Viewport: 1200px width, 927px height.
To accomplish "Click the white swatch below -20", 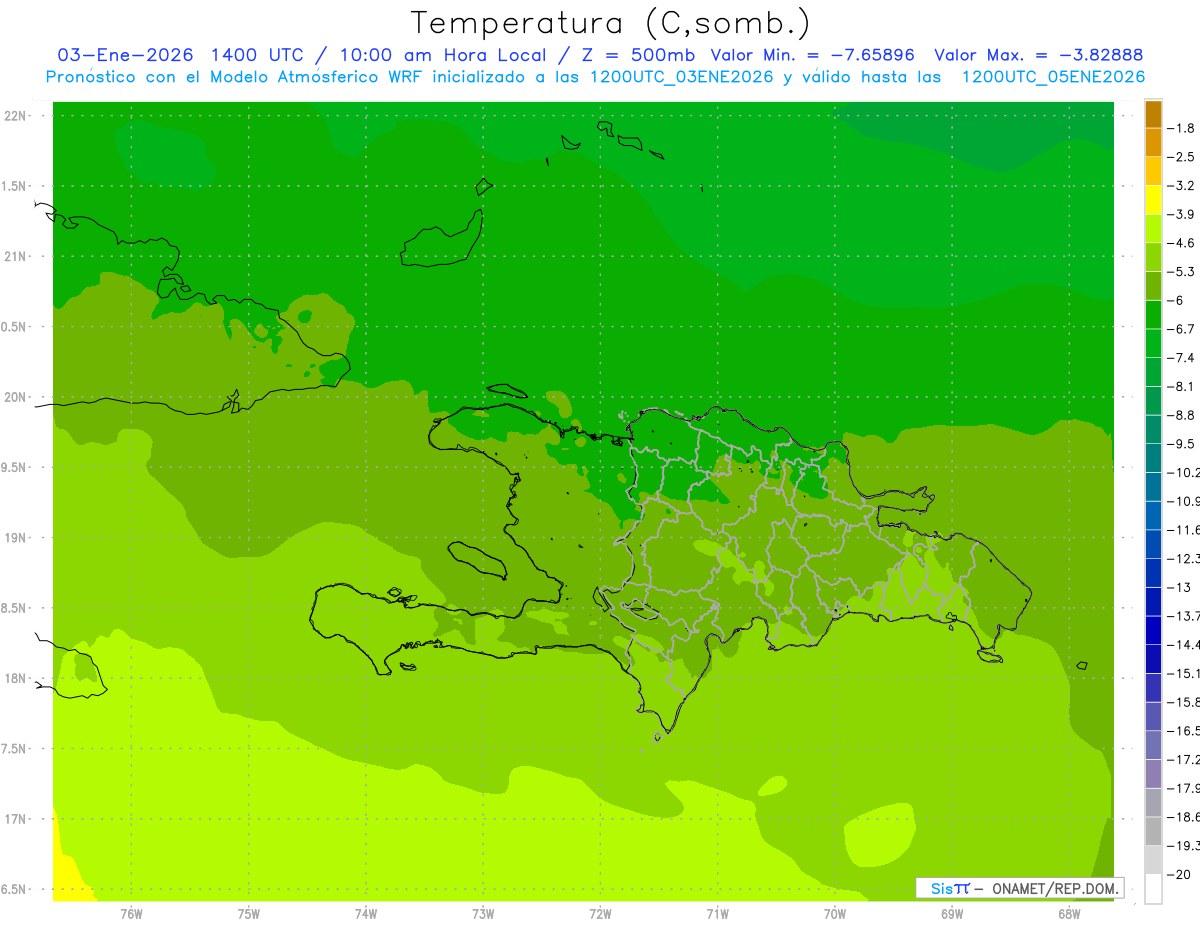I will click(x=1153, y=888).
